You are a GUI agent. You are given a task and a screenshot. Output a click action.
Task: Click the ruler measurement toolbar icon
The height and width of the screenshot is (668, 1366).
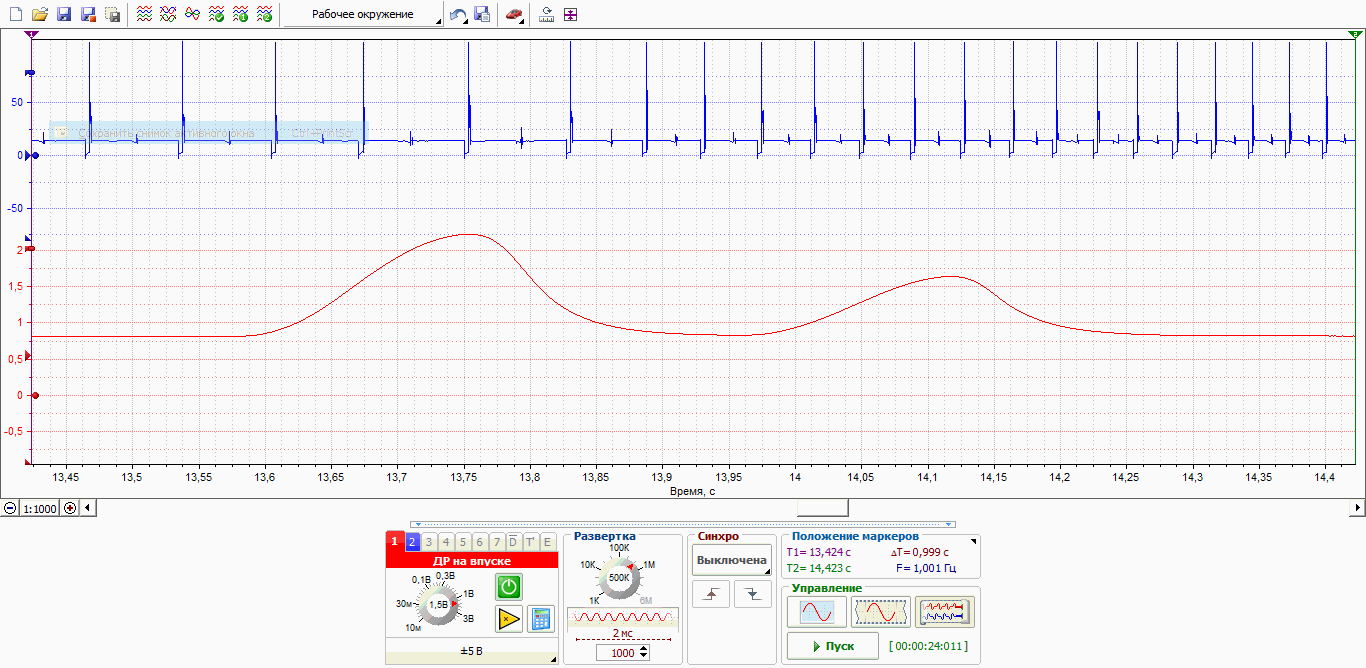pyautogui.click(x=546, y=14)
